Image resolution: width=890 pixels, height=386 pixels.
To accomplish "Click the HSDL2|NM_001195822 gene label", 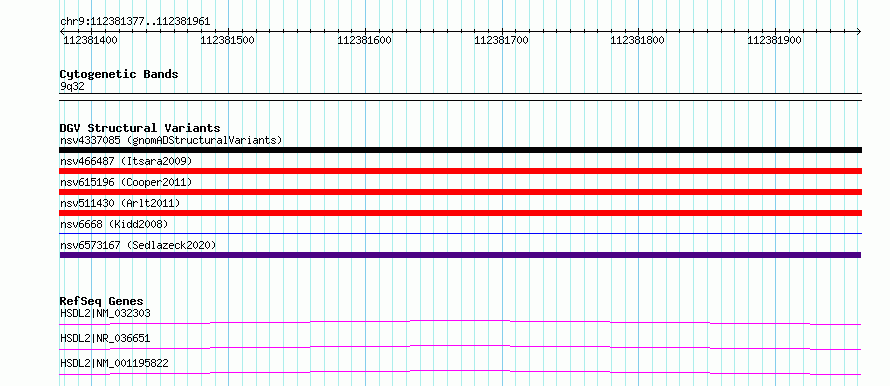I will [x=114, y=363].
